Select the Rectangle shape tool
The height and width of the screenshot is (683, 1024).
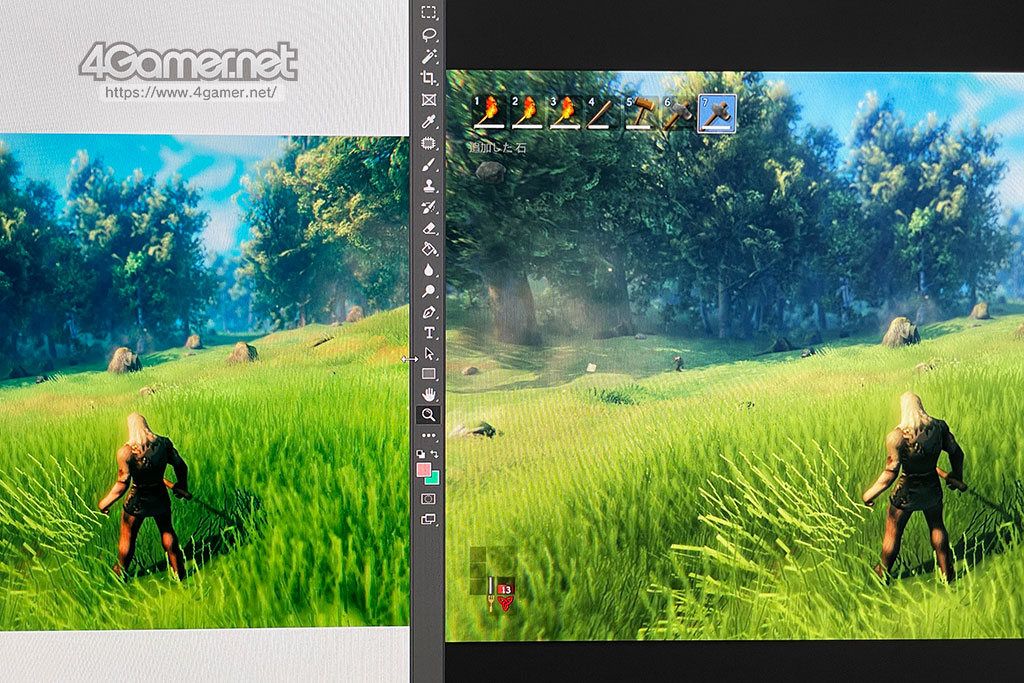tap(428, 374)
